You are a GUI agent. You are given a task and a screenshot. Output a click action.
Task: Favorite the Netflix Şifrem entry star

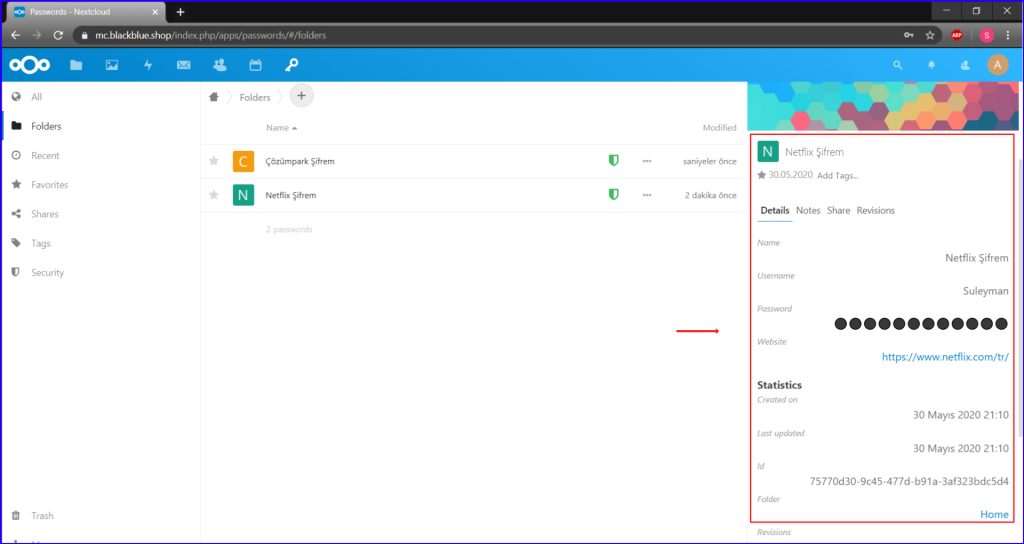click(214, 195)
